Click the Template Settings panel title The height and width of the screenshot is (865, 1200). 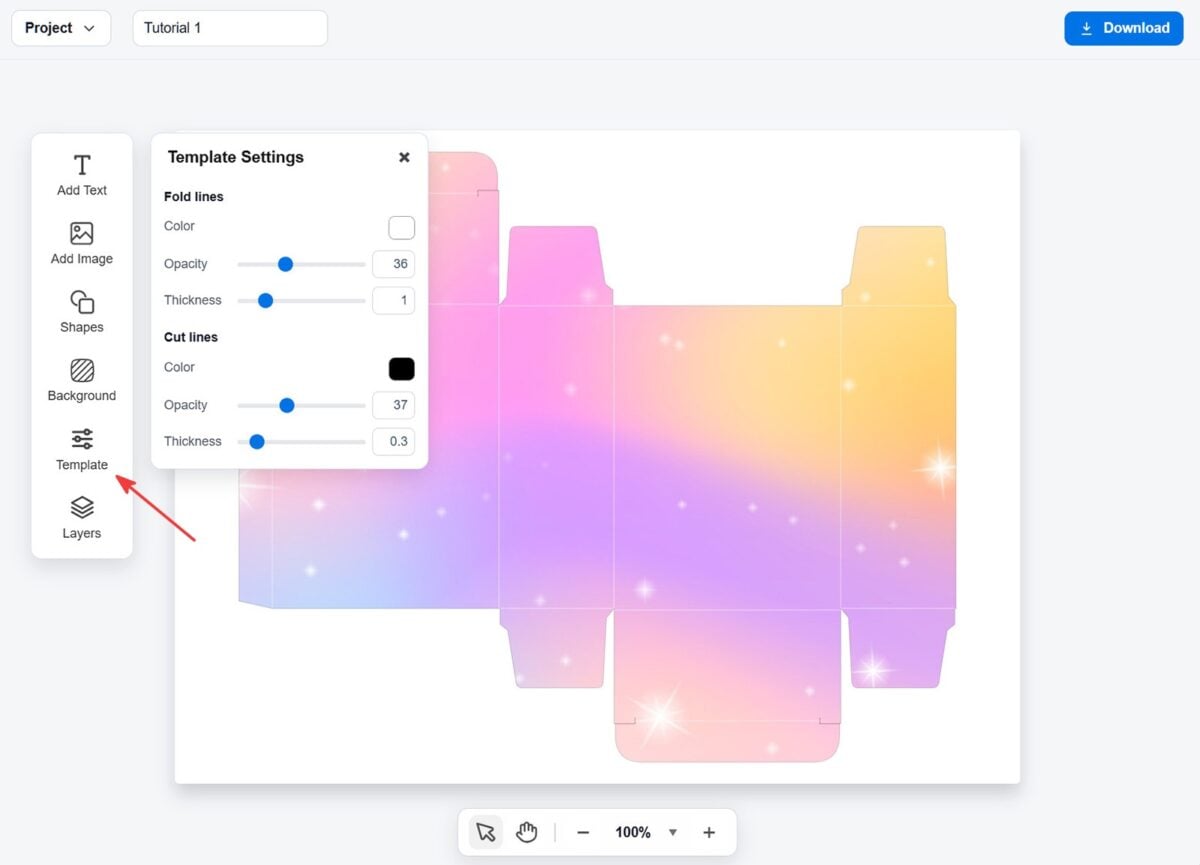236,157
